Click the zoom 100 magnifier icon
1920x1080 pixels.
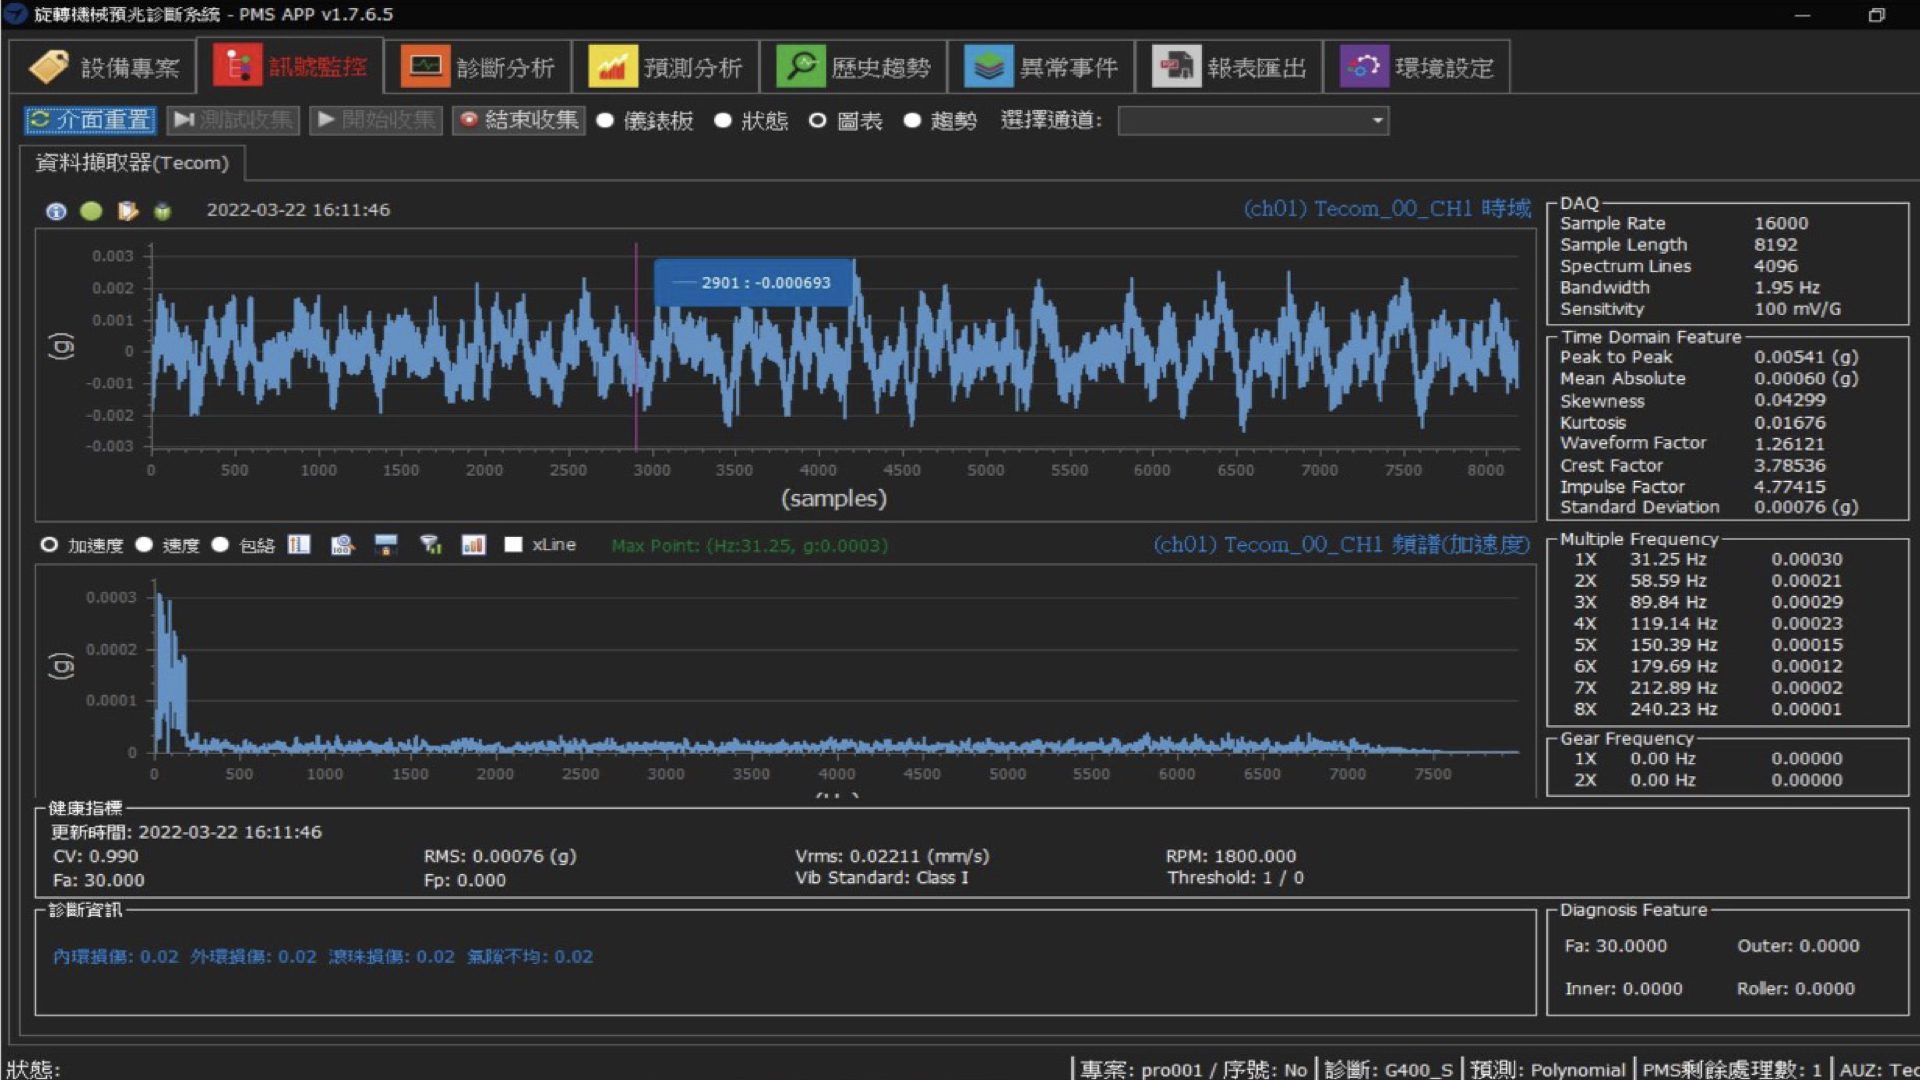point(342,545)
